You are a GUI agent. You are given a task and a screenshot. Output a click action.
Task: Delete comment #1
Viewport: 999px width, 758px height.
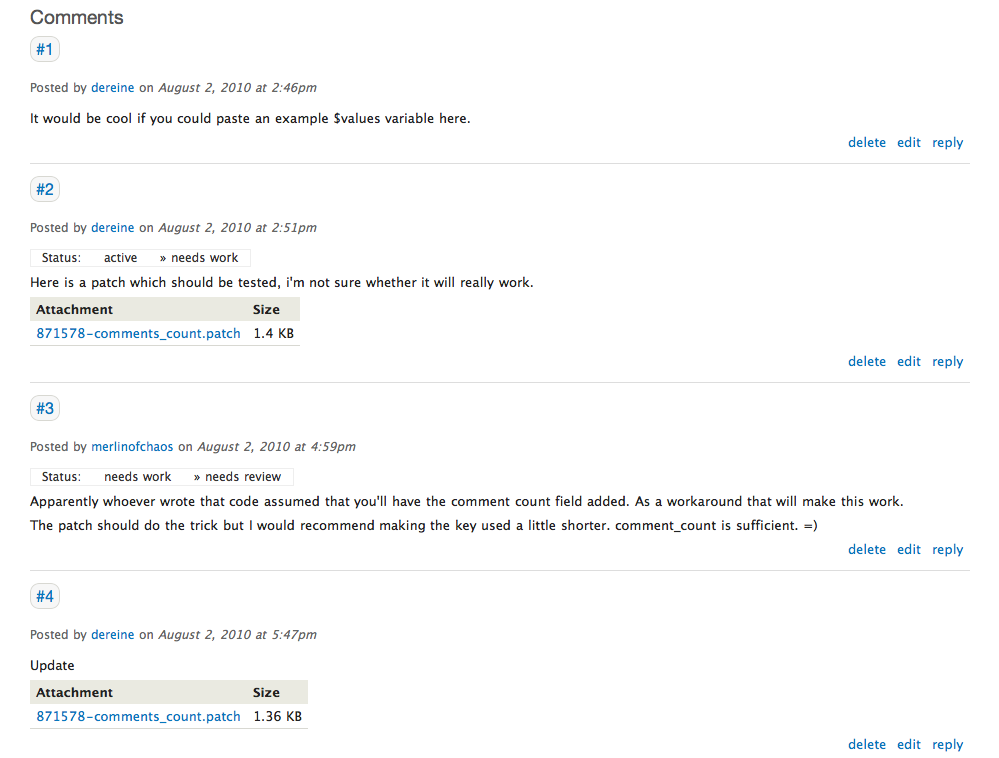pos(866,143)
